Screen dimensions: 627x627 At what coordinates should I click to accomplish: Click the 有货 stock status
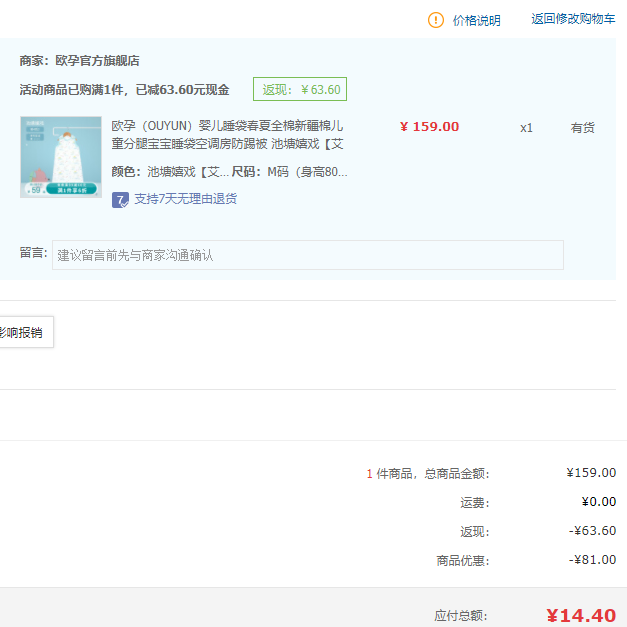tap(582, 128)
